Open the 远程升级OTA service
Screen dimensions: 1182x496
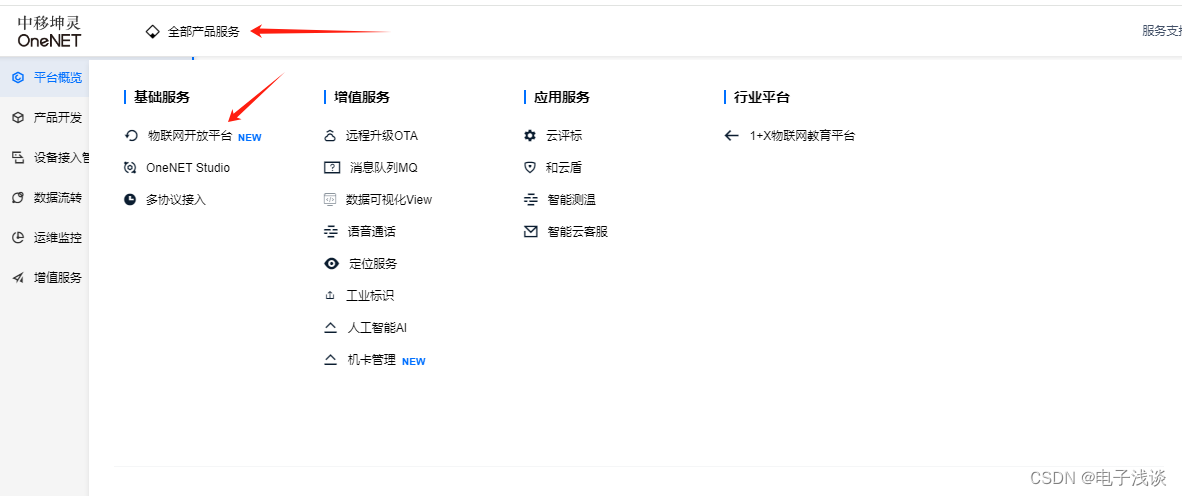(x=381, y=136)
